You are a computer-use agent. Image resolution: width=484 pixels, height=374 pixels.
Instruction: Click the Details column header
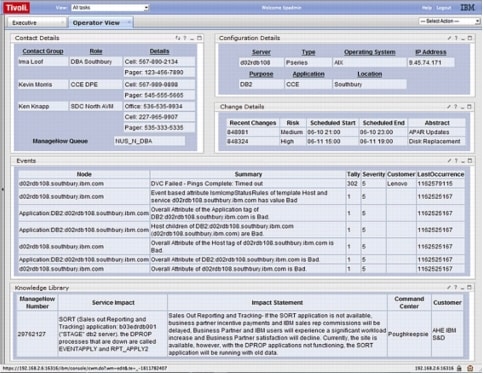click(x=159, y=51)
